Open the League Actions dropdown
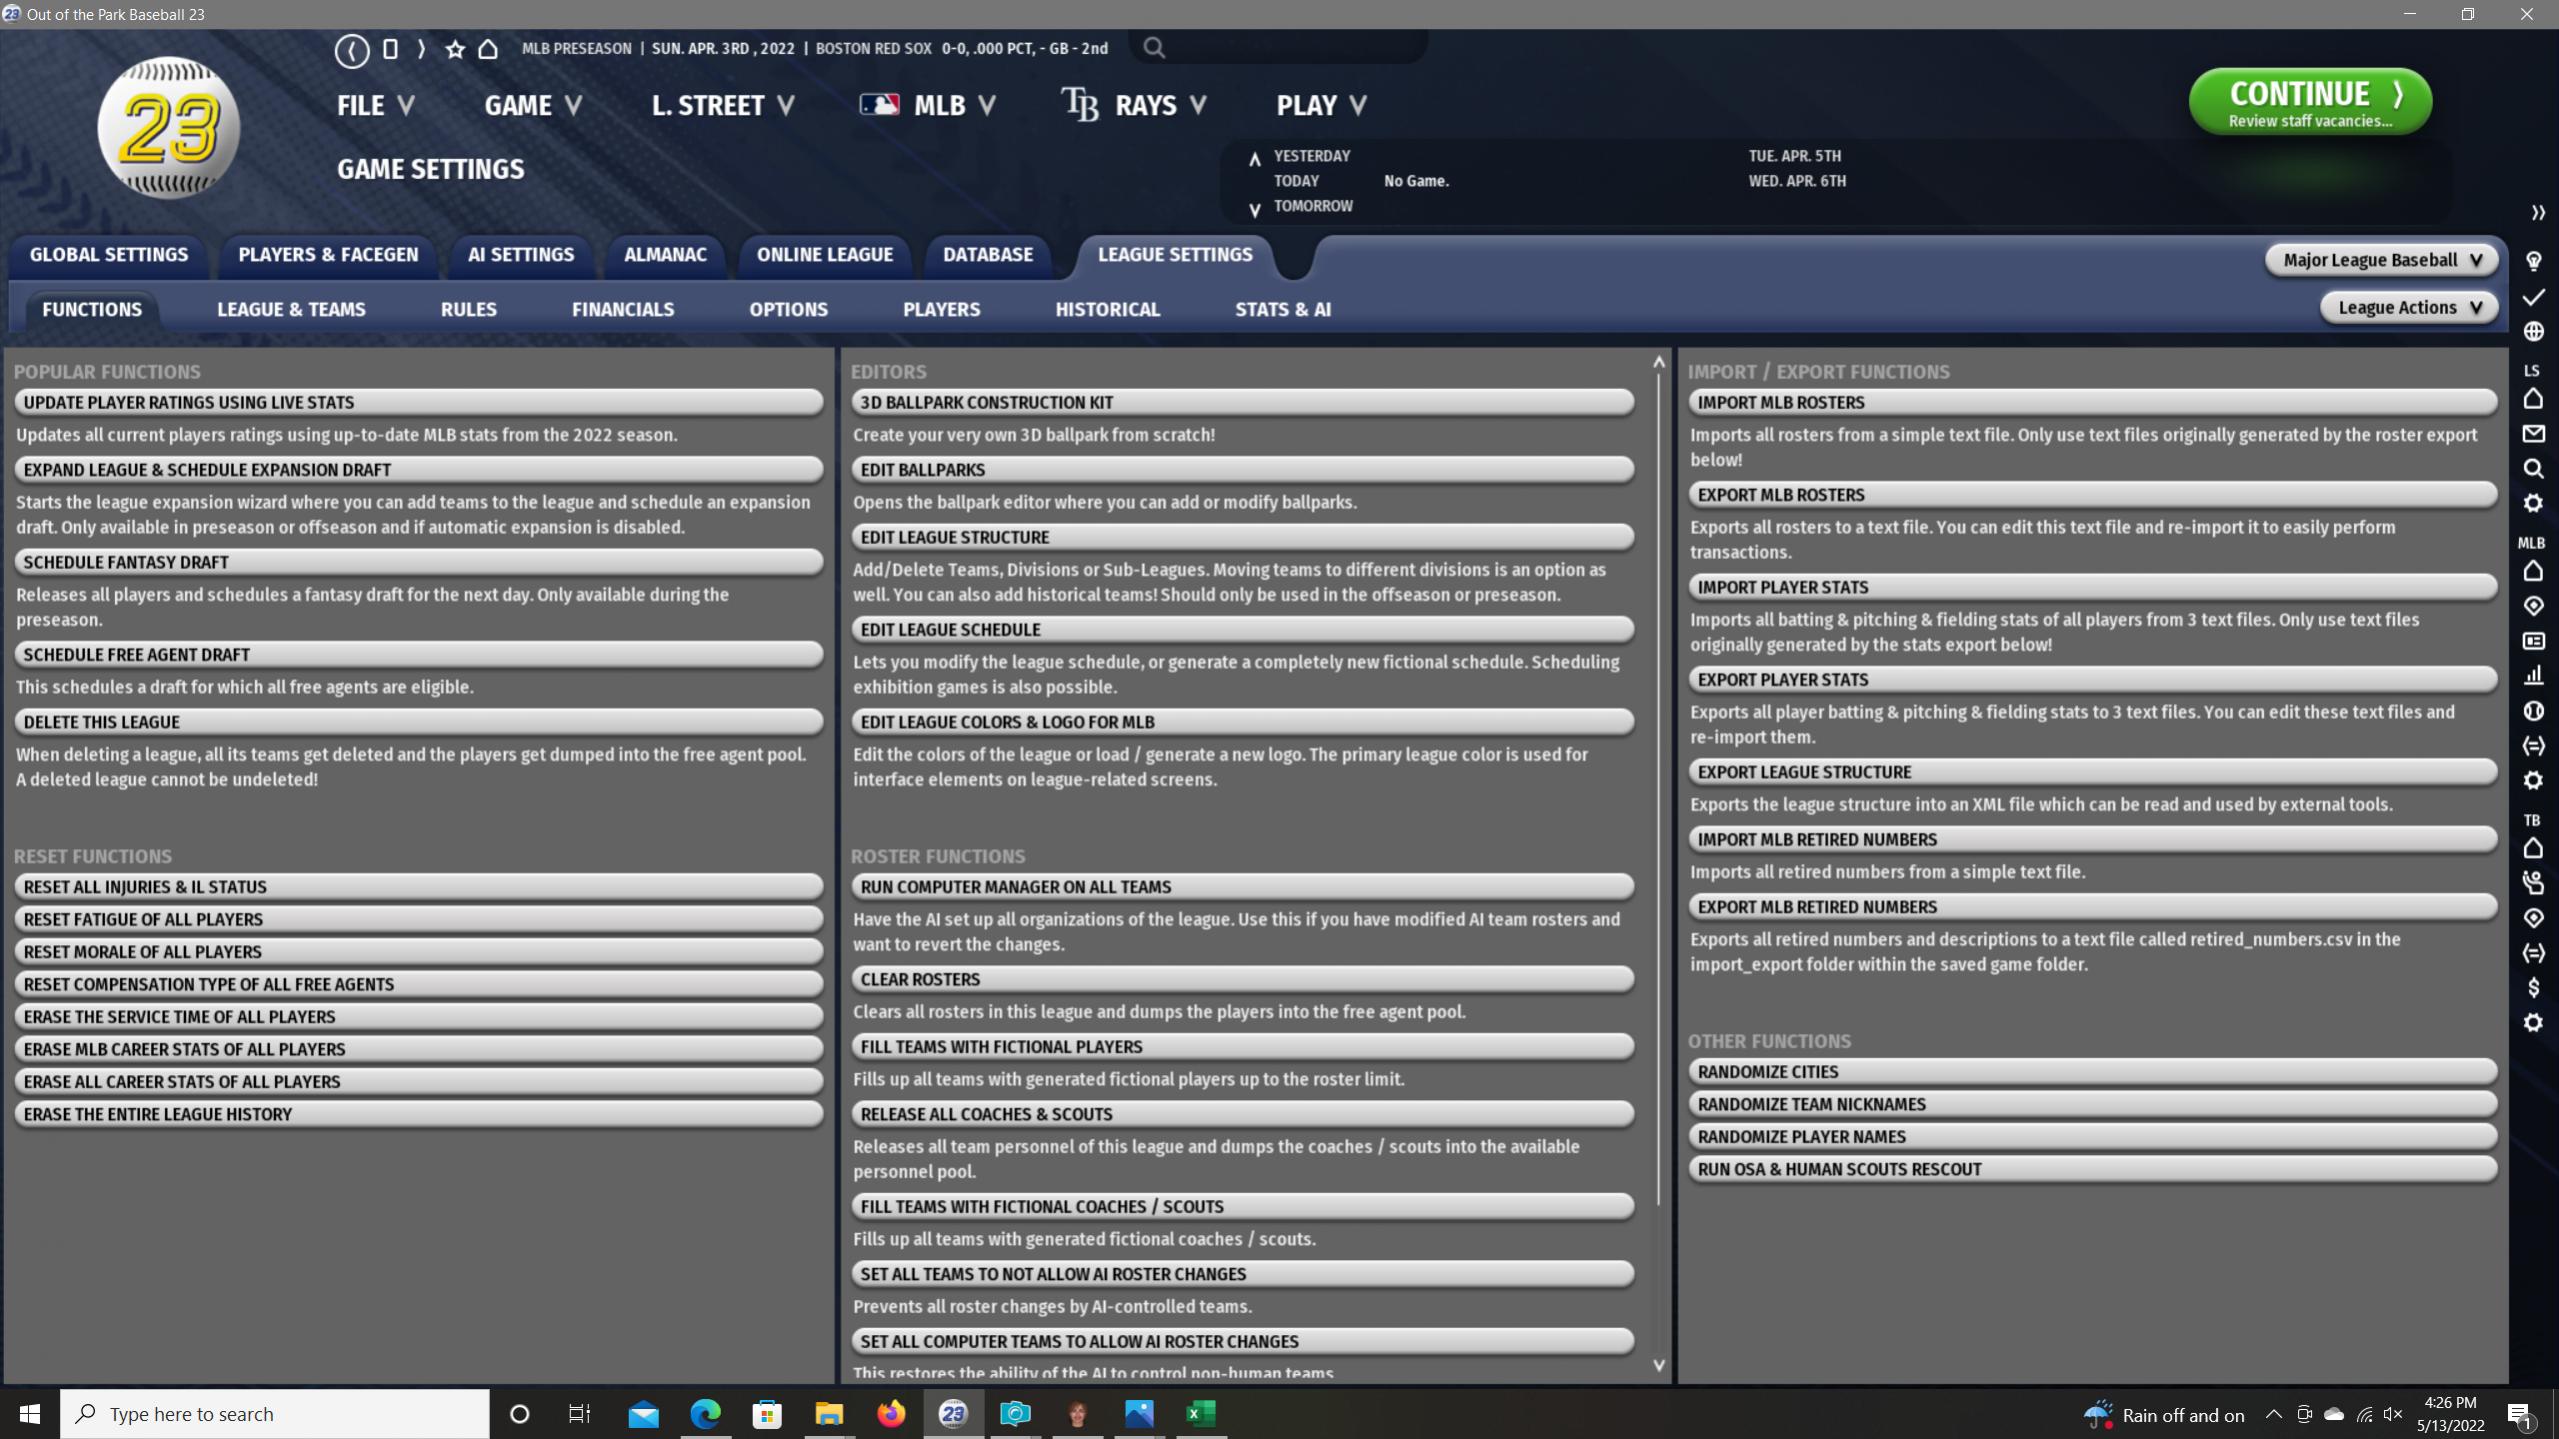The height and width of the screenshot is (1439, 2559). pos(2408,308)
